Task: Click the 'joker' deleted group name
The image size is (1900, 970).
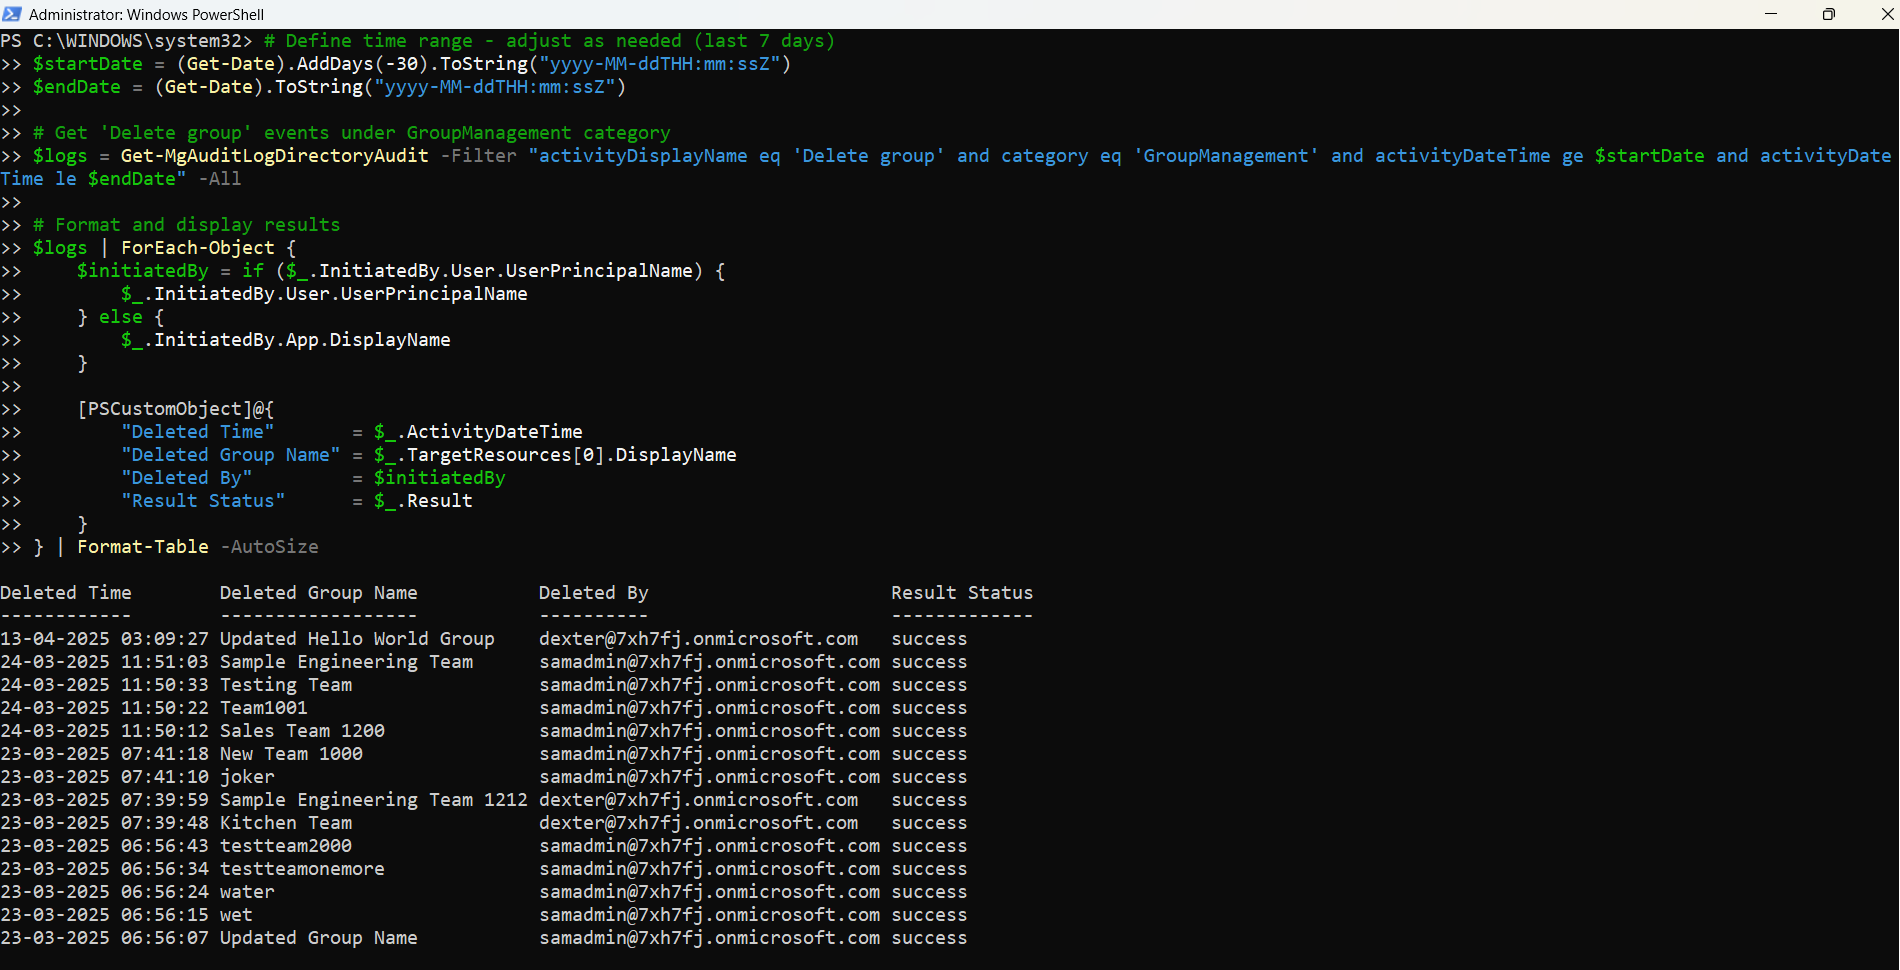Action: [247, 777]
